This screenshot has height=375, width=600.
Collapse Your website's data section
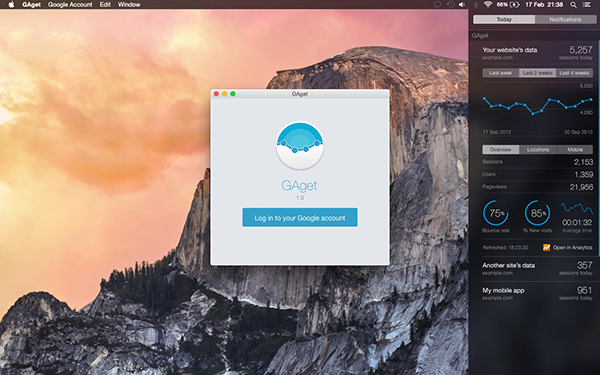pyautogui.click(x=537, y=53)
